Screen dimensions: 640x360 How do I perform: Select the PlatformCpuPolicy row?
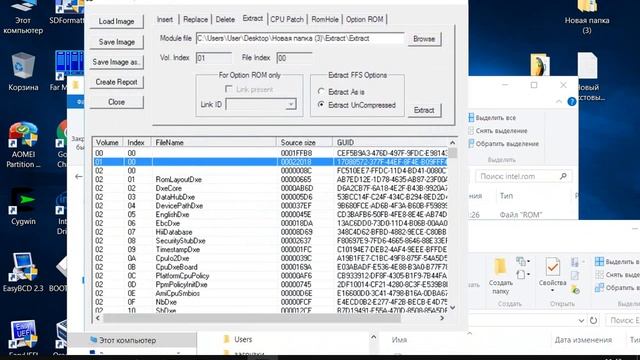pos(270,276)
